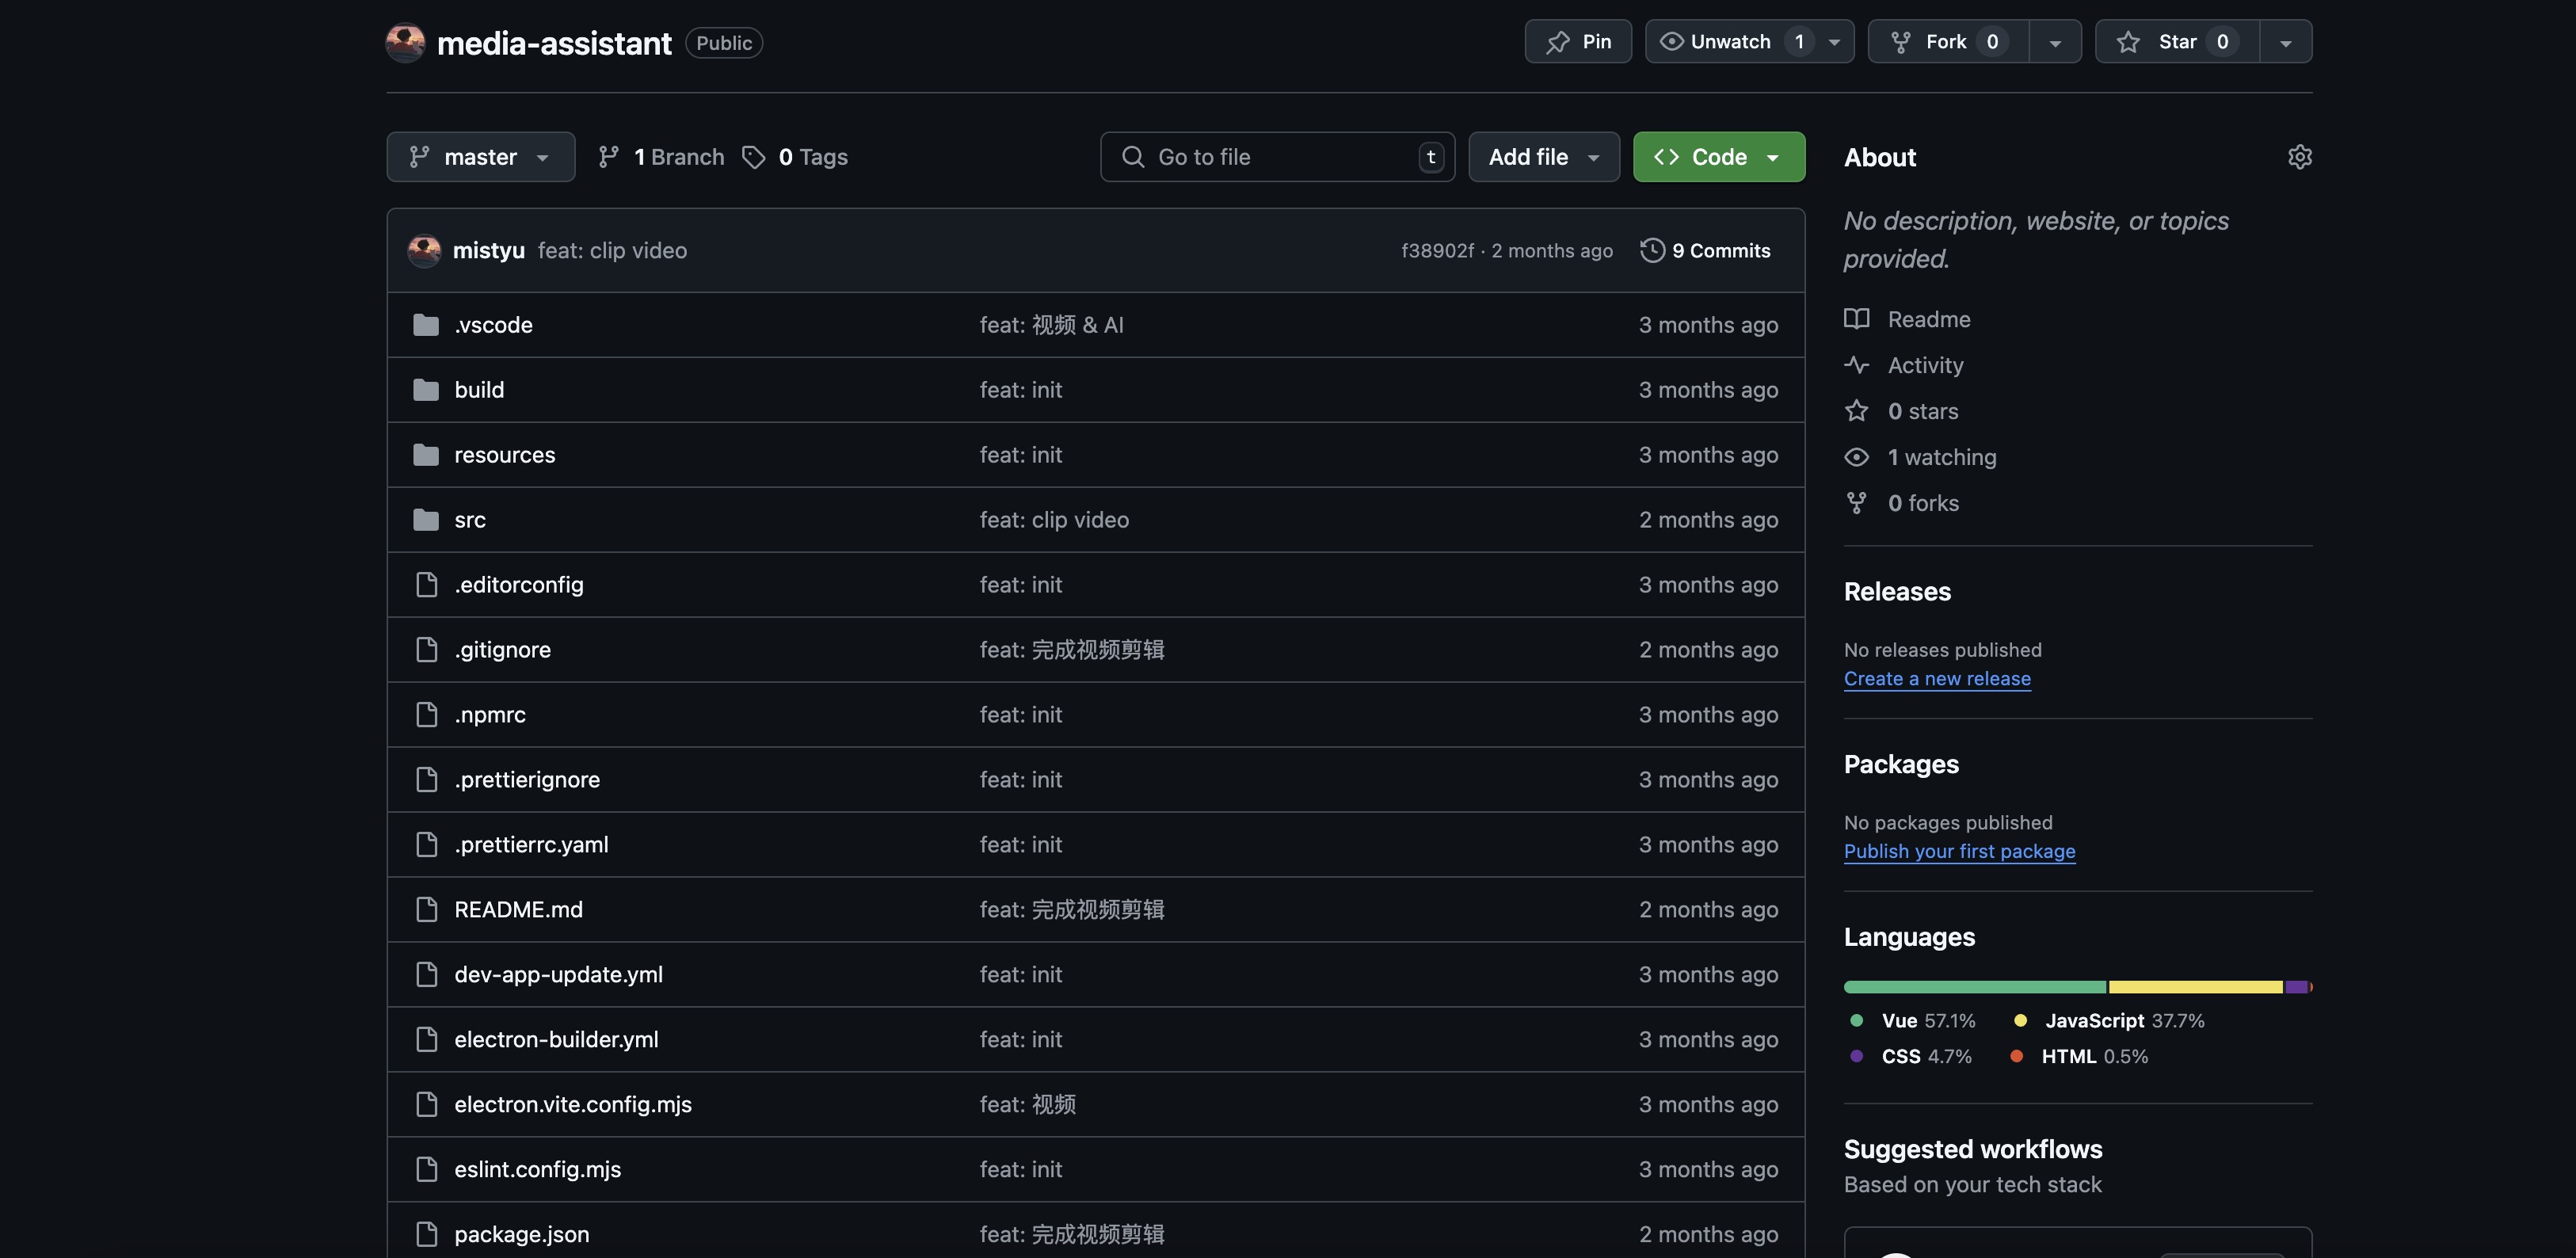The height and width of the screenshot is (1258, 2576).
Task: Open the Packages heading link
Action: [1900, 765]
